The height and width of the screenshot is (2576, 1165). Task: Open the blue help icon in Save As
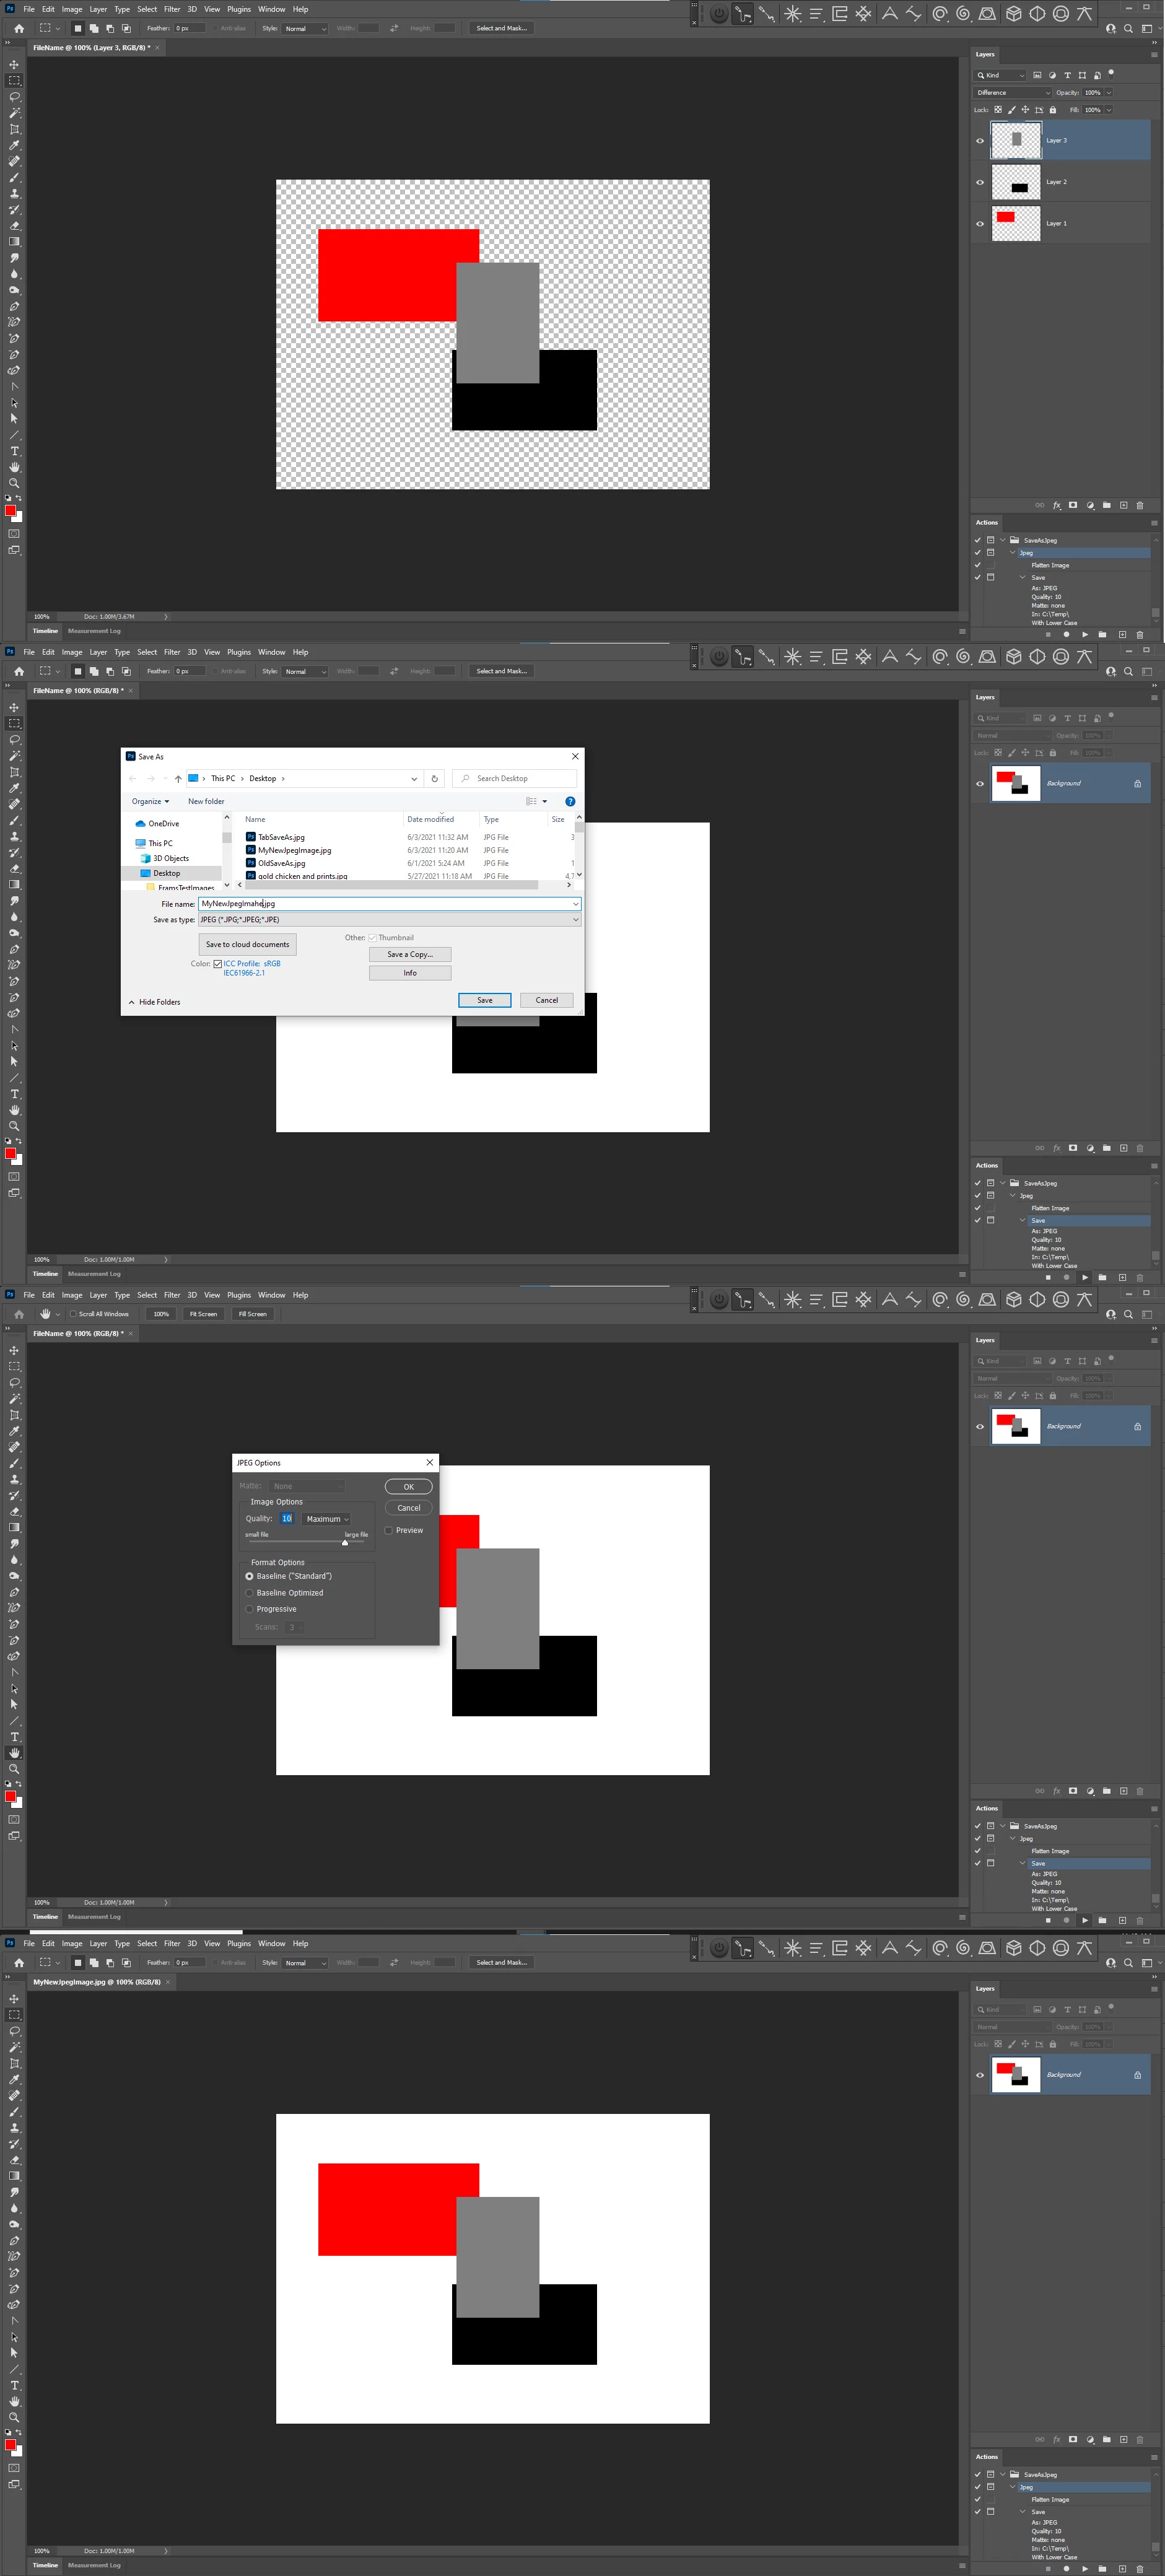coord(570,801)
